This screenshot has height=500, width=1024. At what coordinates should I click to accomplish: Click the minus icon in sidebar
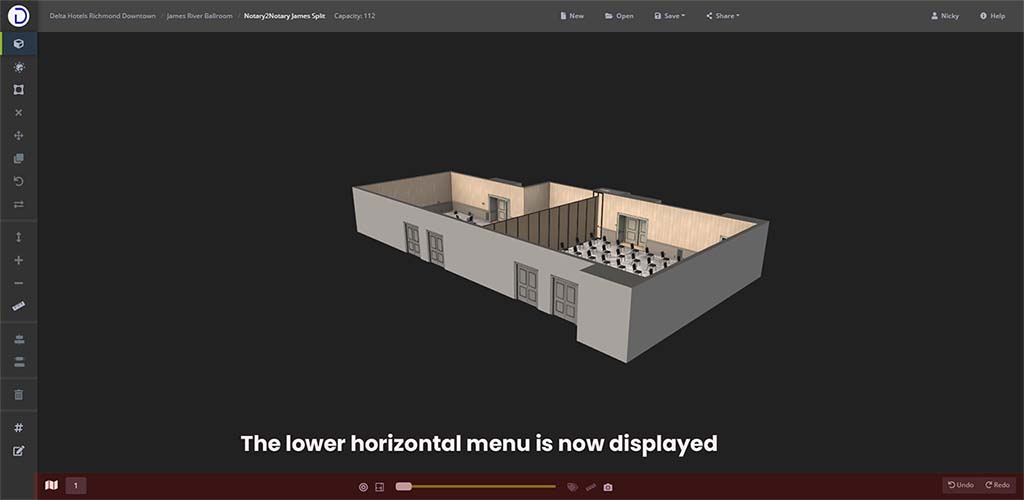pyautogui.click(x=19, y=283)
